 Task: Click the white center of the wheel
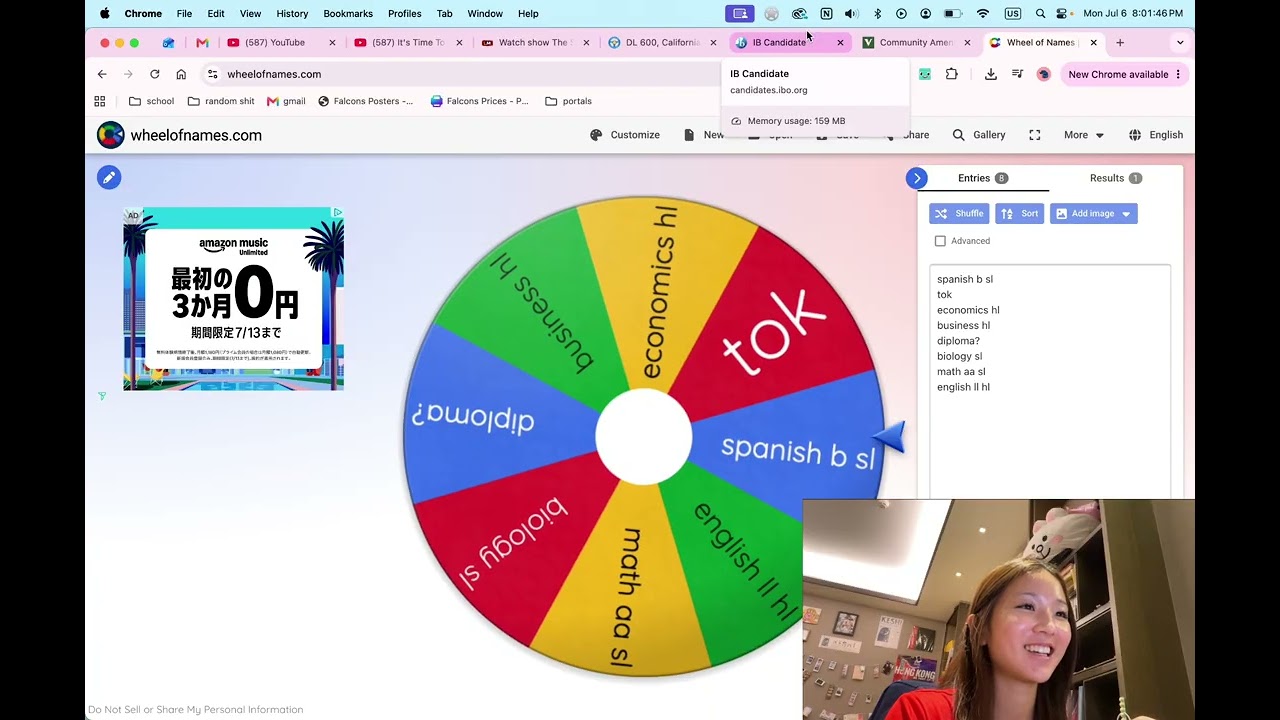tap(644, 438)
